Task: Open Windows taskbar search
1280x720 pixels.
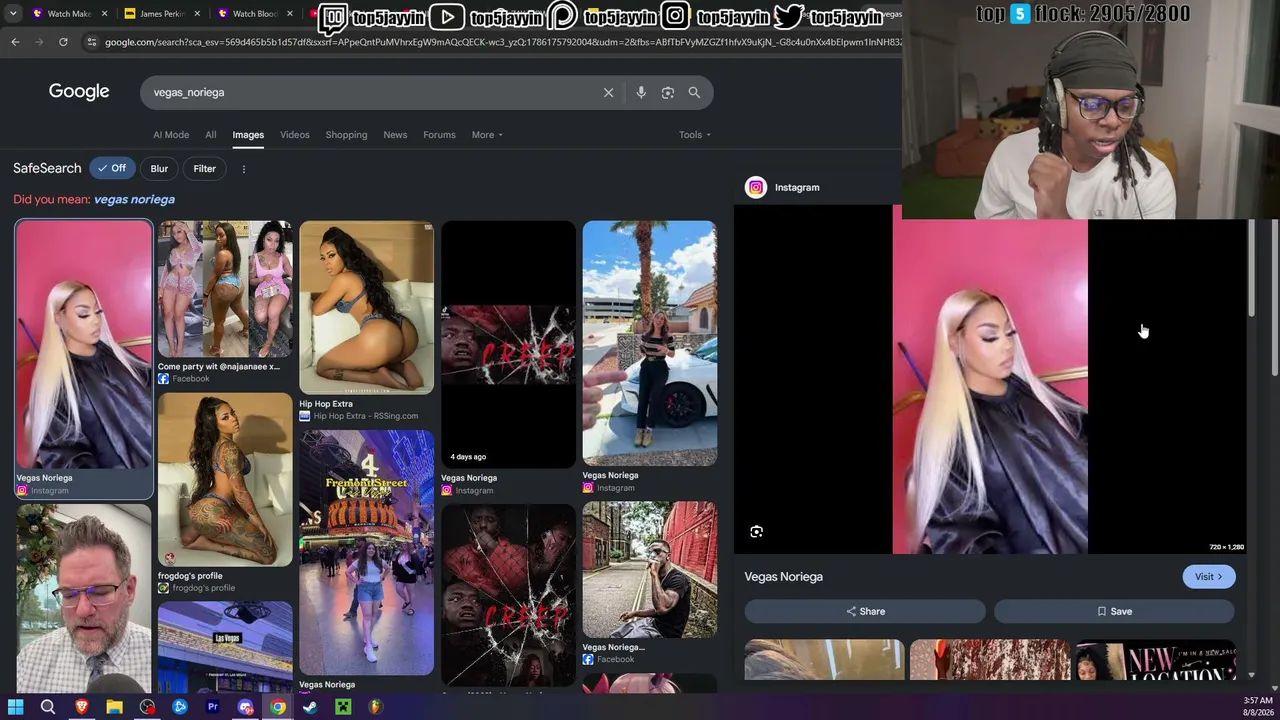Action: [47, 707]
